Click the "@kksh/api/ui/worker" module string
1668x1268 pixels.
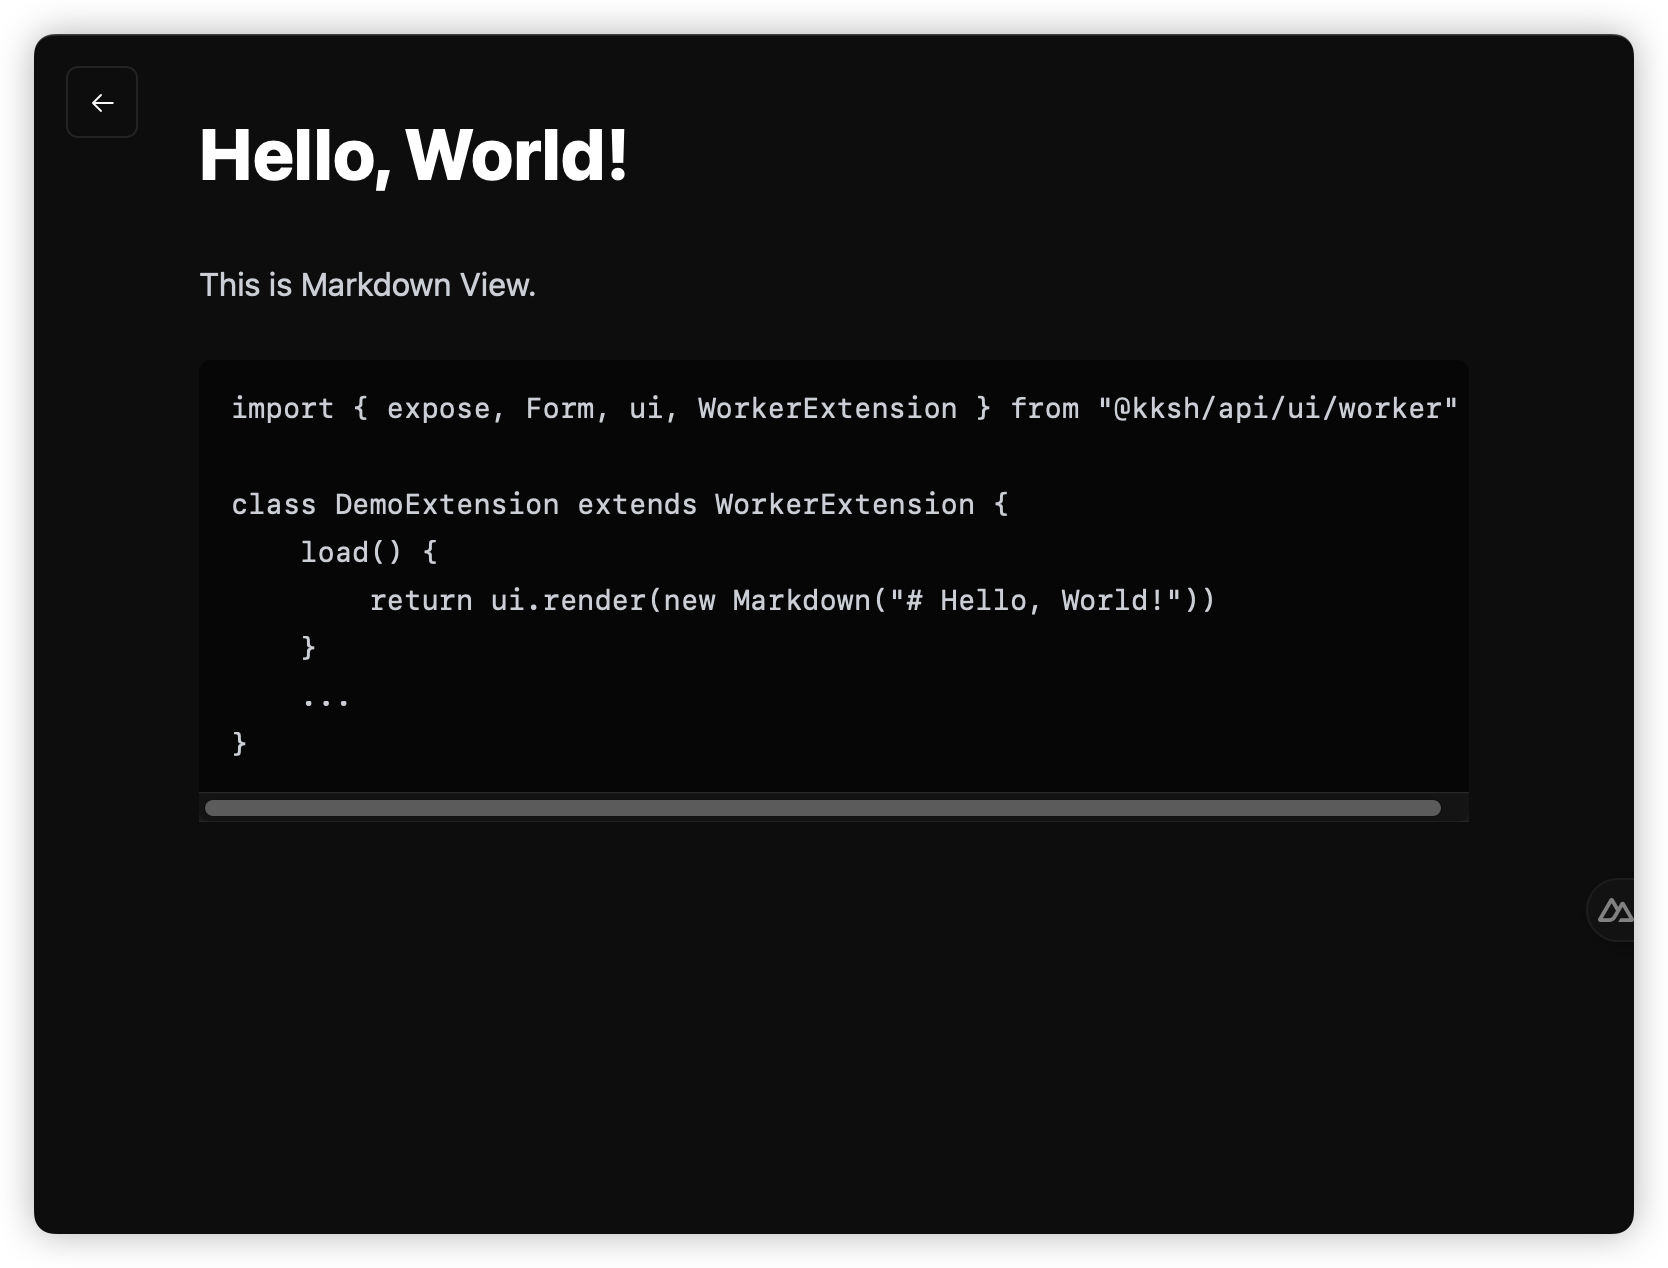[x=1277, y=409]
